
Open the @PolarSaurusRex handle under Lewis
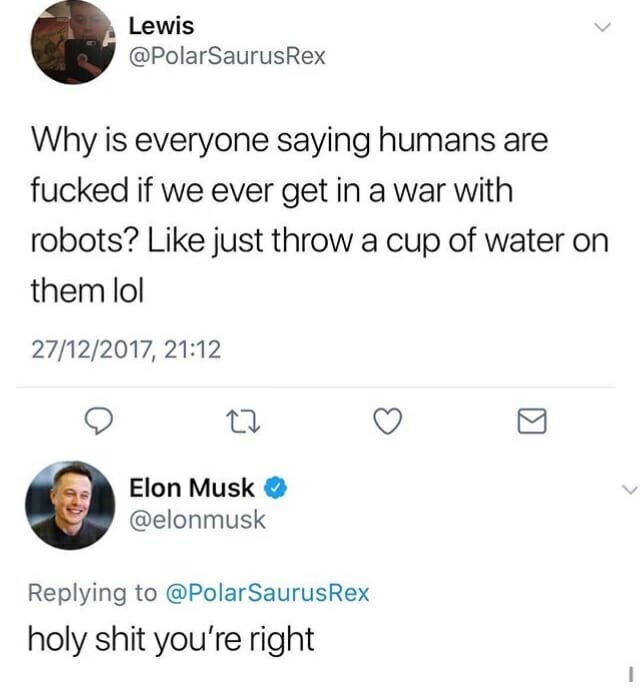point(228,56)
